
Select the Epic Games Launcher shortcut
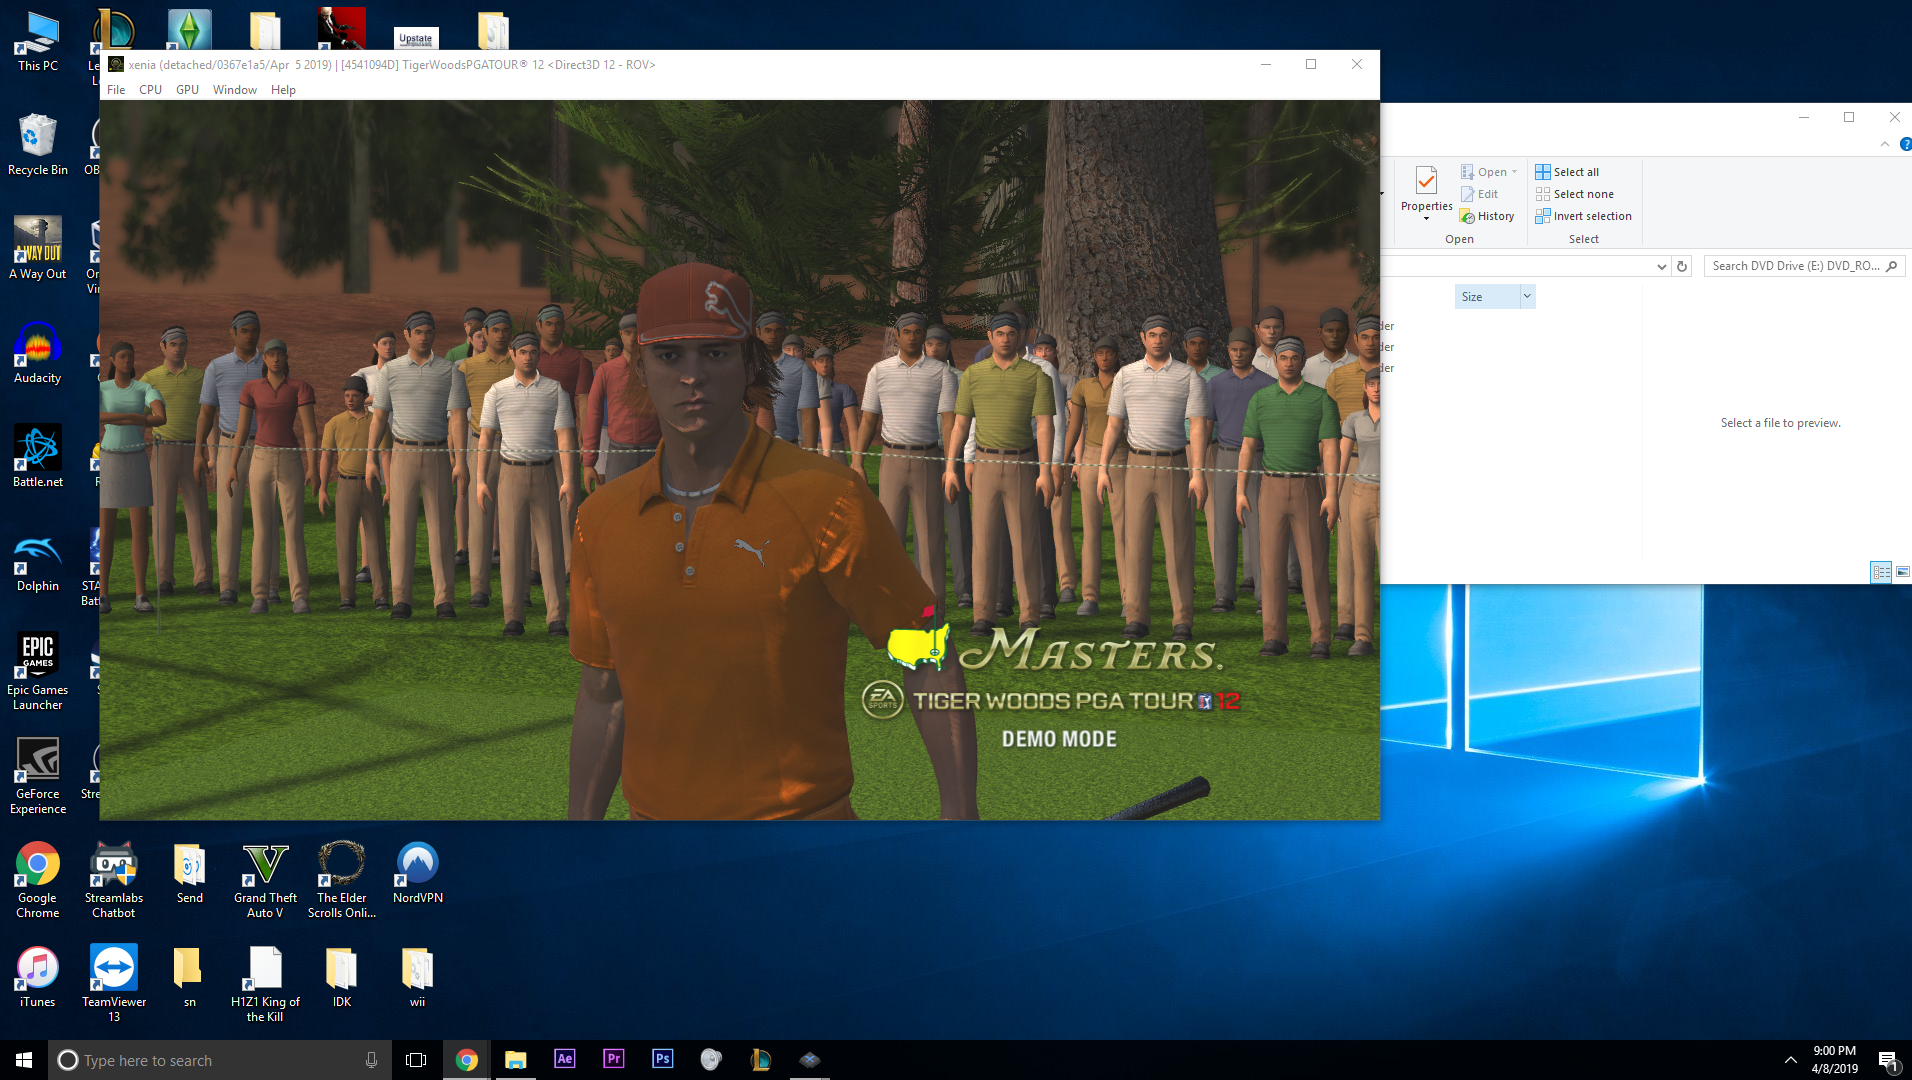38,672
